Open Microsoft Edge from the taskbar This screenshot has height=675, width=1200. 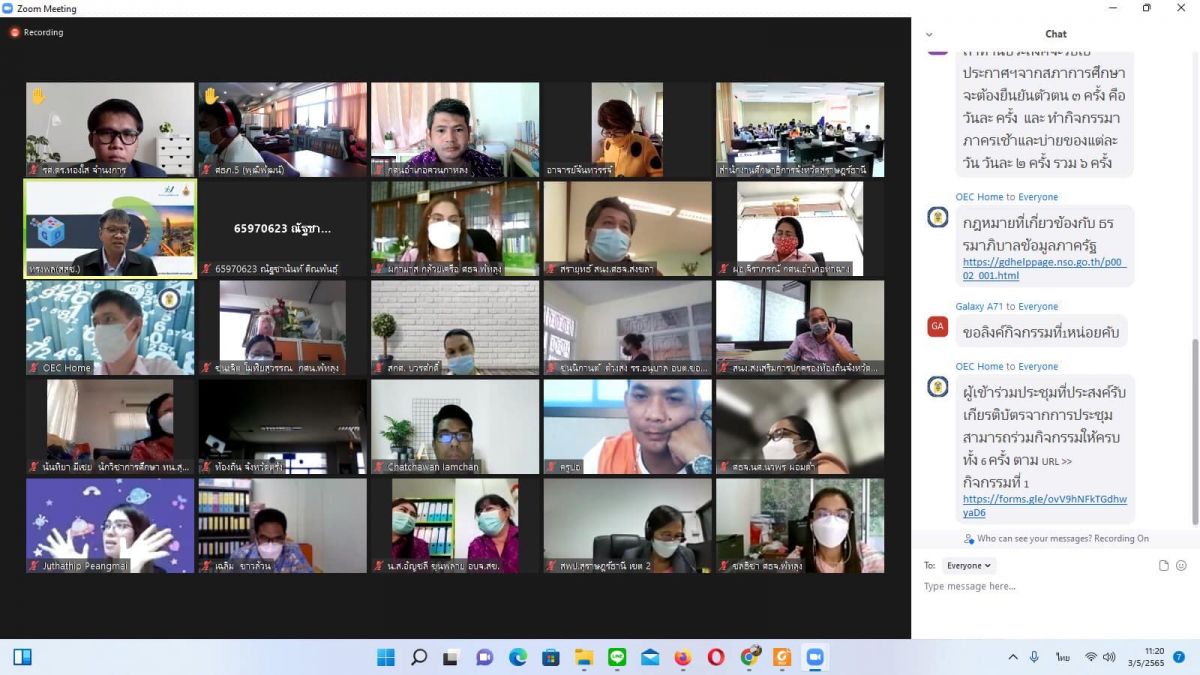point(517,657)
